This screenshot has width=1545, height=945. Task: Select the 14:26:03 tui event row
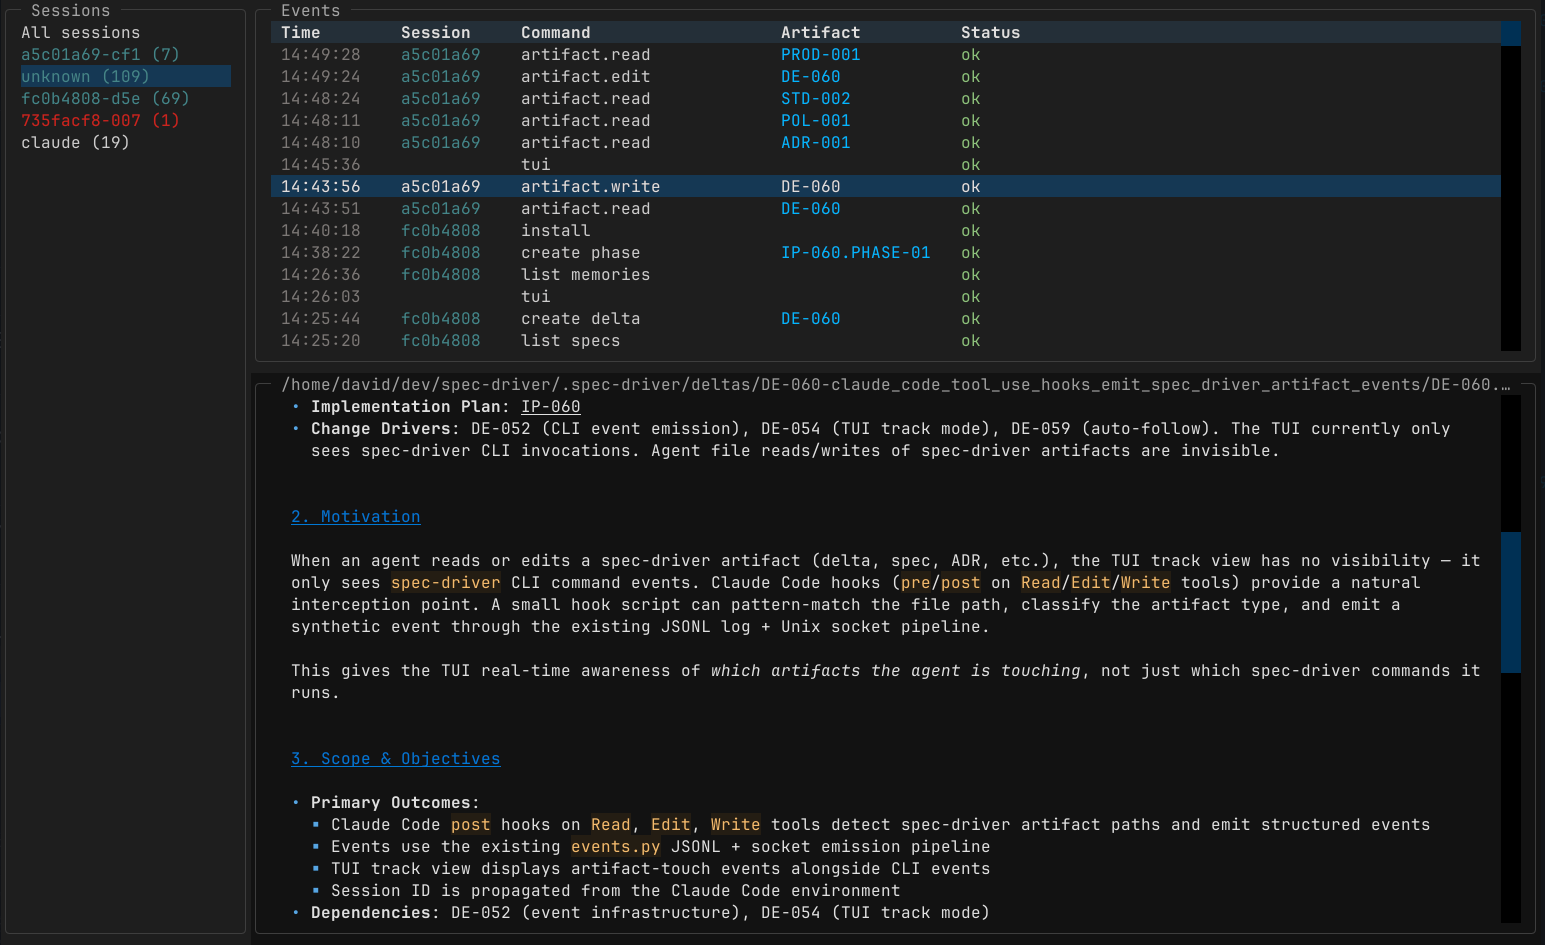pos(886,297)
